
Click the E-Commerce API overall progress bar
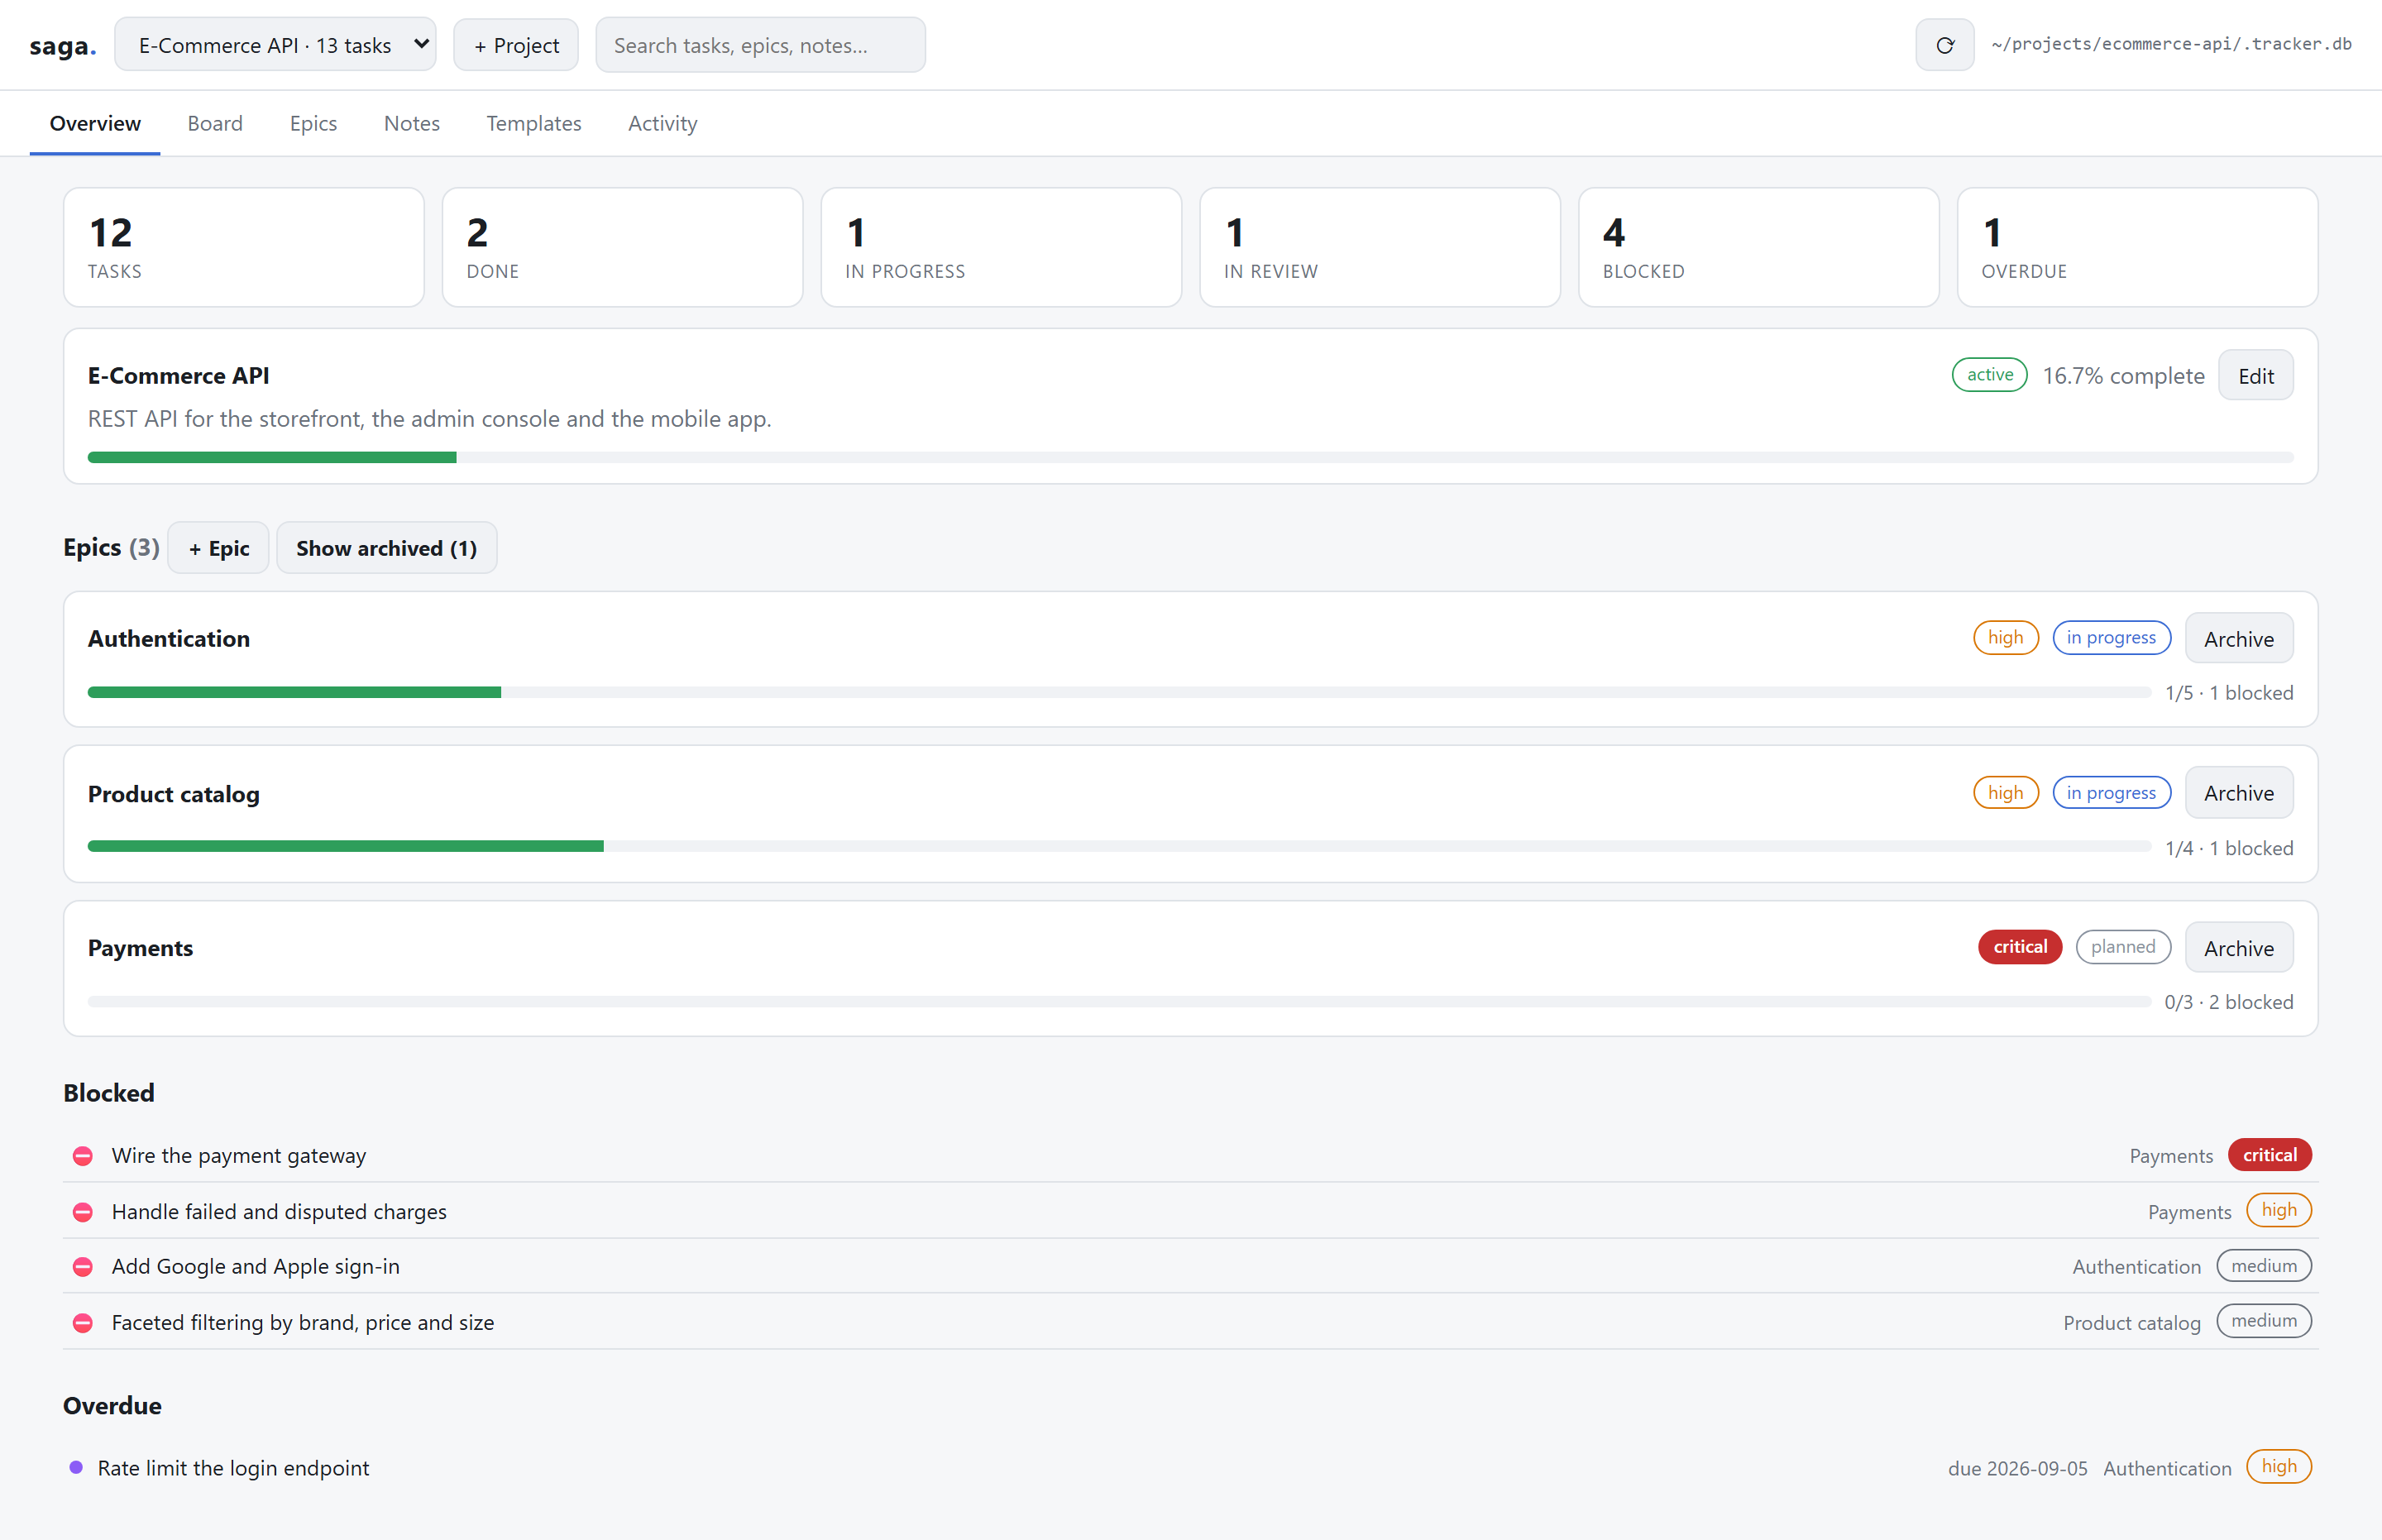1190,458
